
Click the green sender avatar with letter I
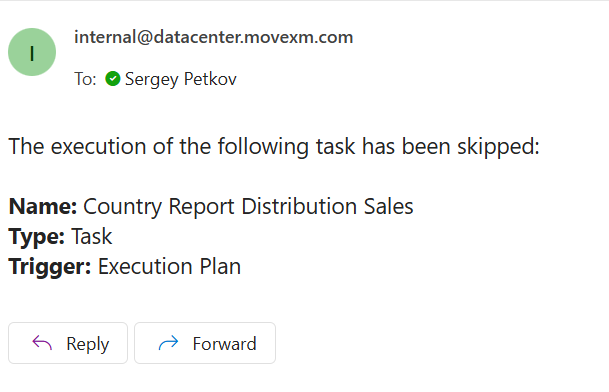coord(32,52)
